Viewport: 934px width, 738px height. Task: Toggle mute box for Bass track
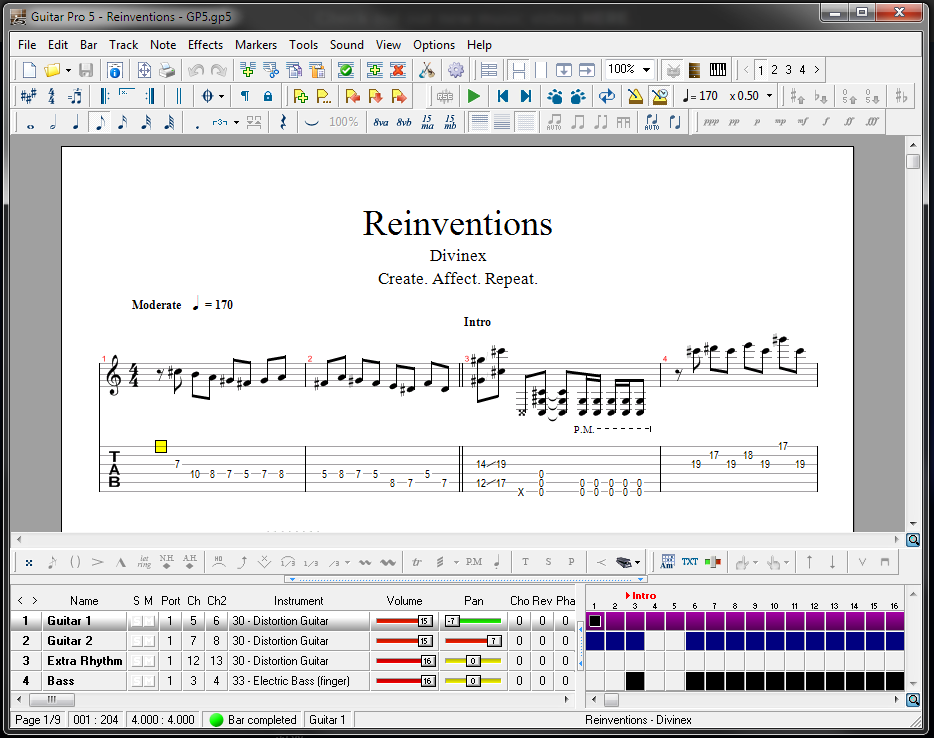pos(149,681)
